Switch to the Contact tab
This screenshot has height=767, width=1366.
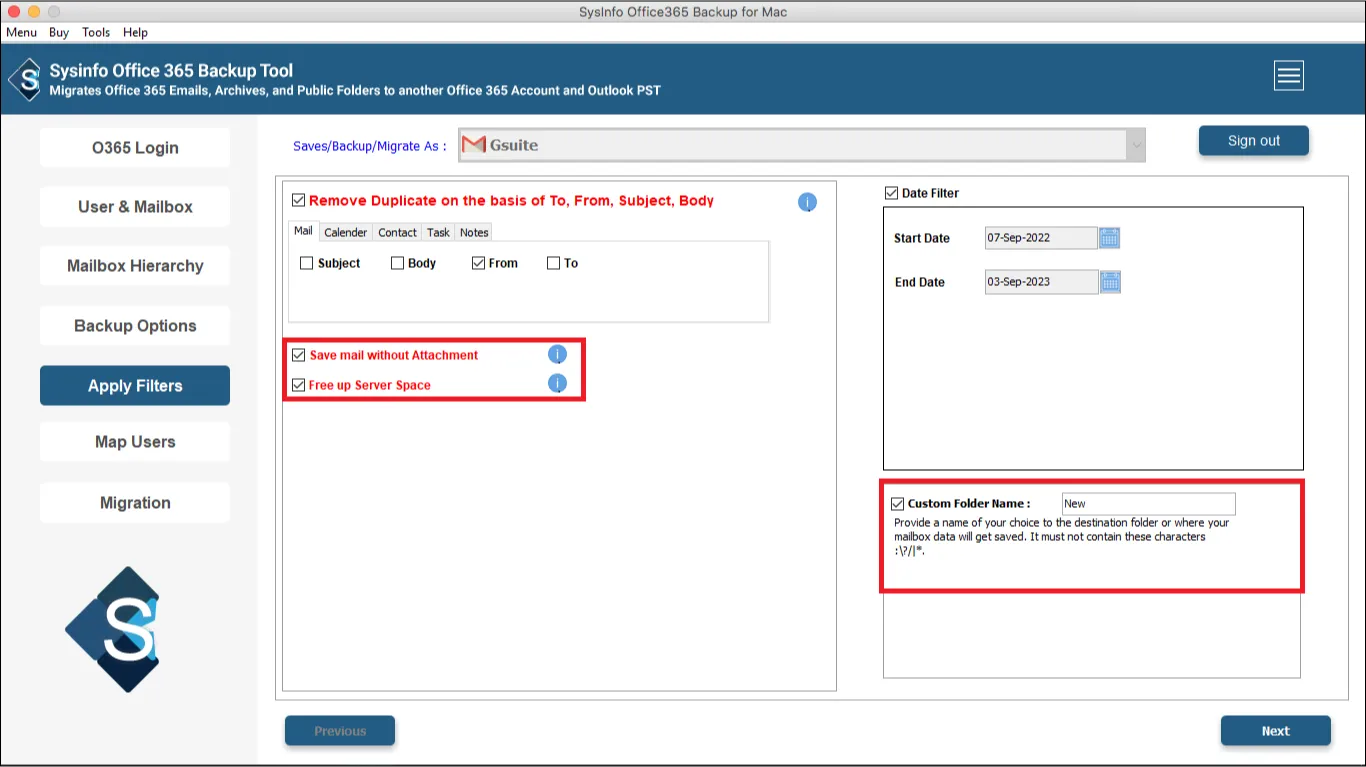pos(397,232)
